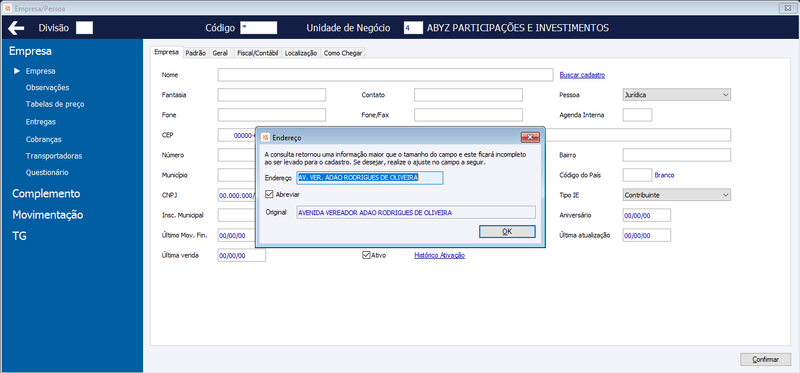Screen dimensions: 800x373
Task: Open Entregas in the sidebar
Action: [41, 121]
